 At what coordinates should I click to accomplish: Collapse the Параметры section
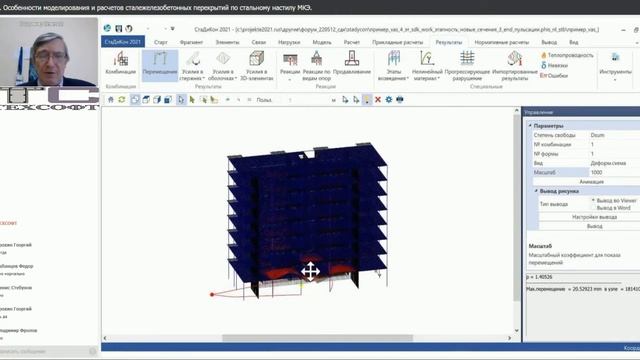530,126
